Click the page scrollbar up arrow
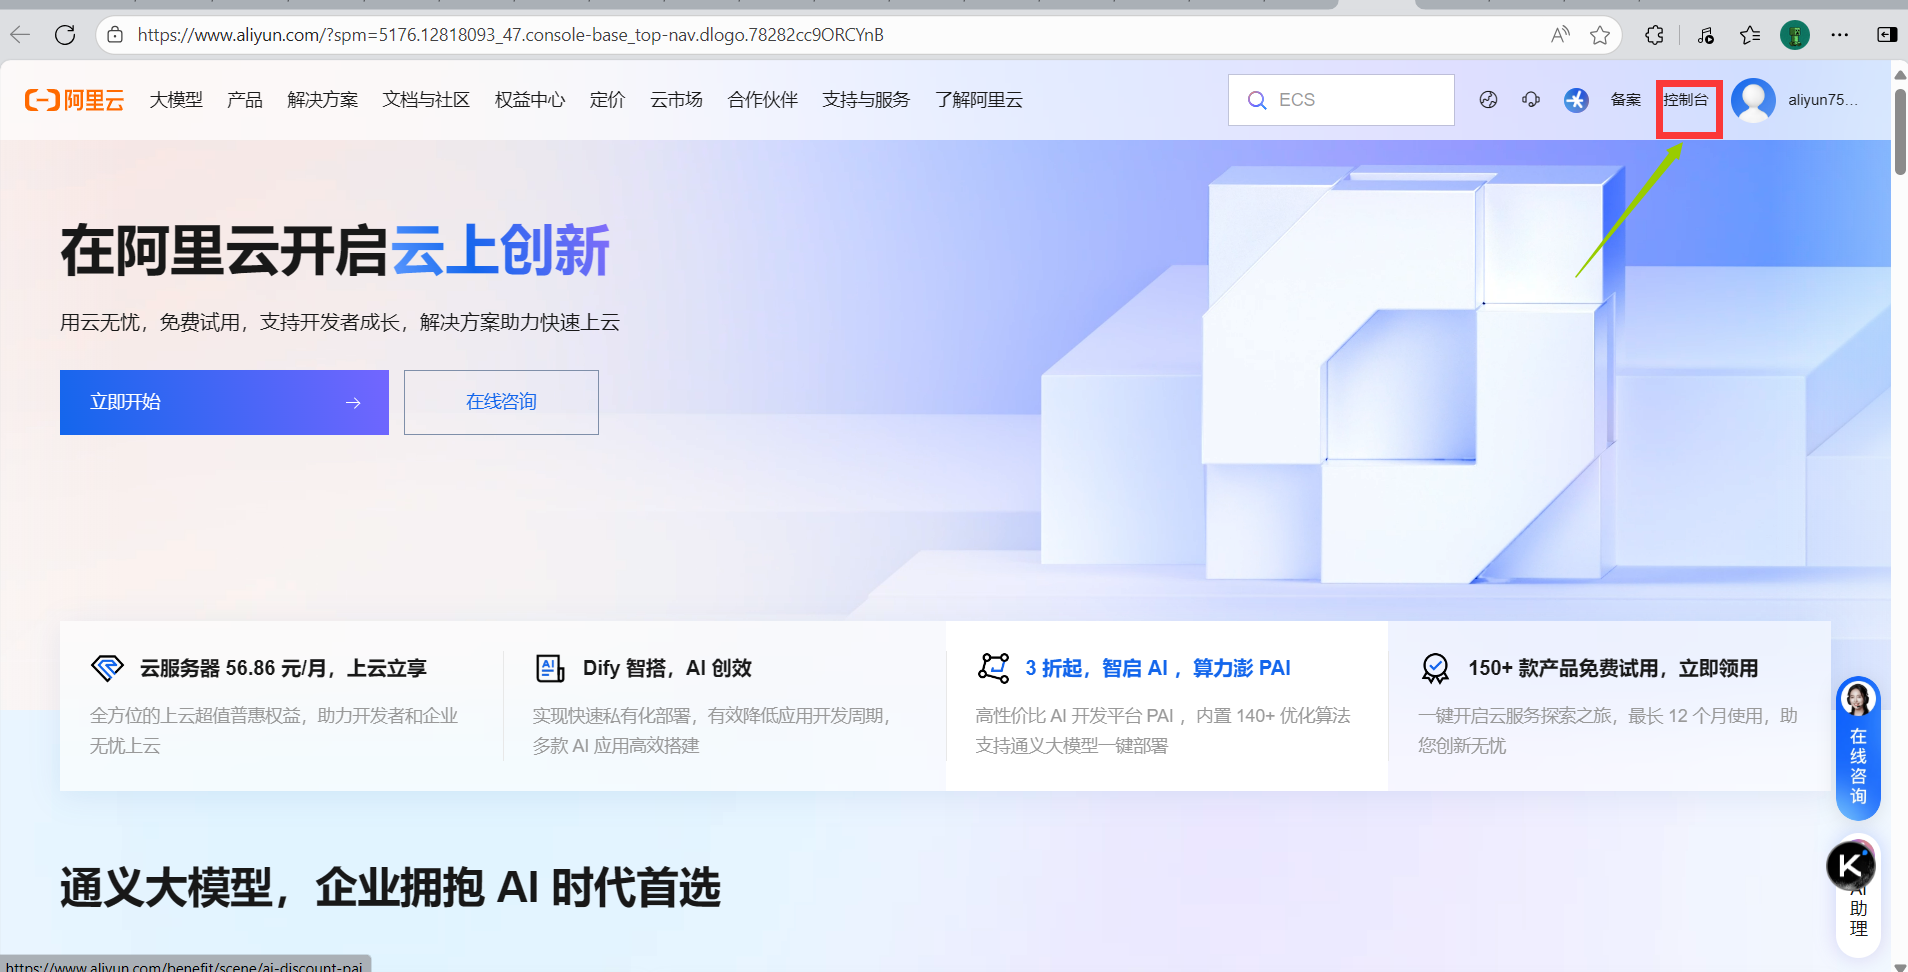This screenshot has width=1908, height=972. tap(1899, 75)
